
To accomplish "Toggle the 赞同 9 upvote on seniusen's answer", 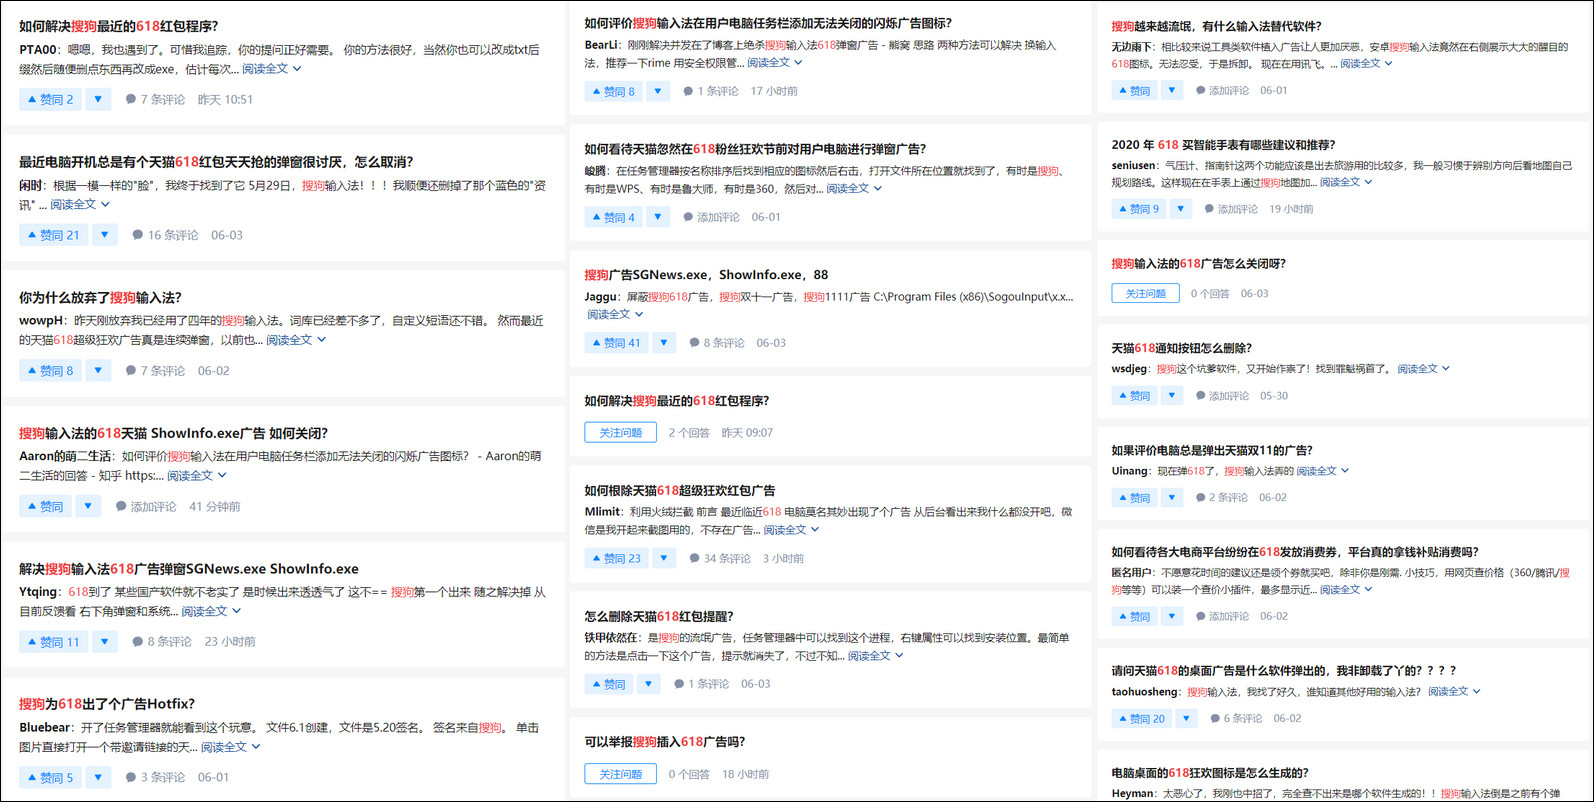I will coord(1138,209).
